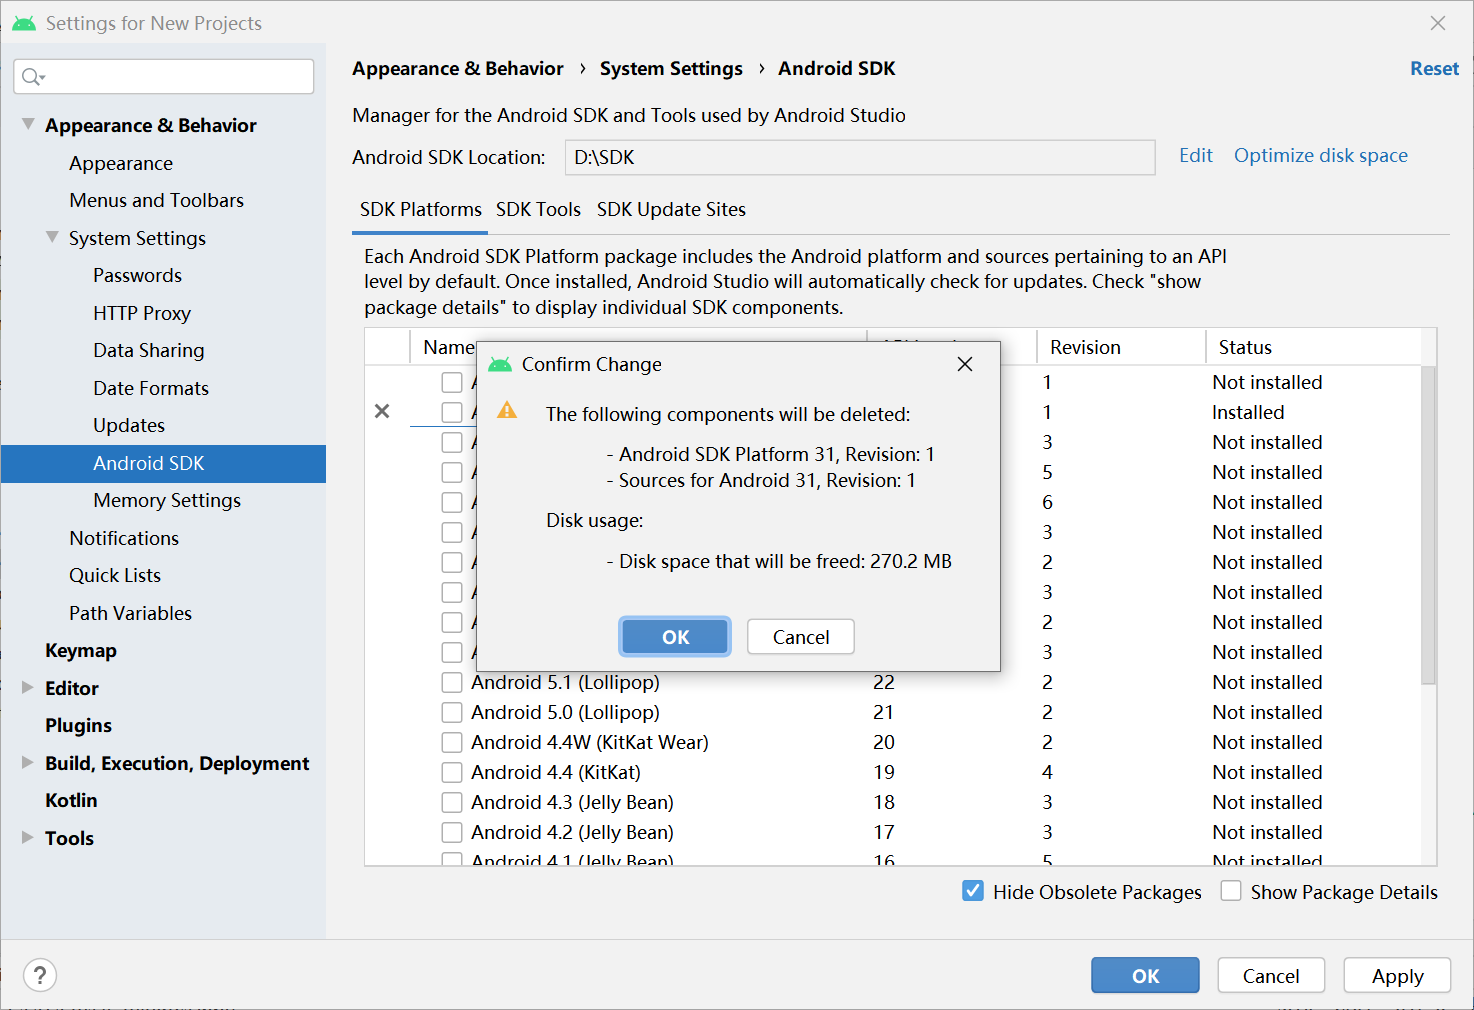Click the settings search input field
The image size is (1474, 1010).
[164, 77]
